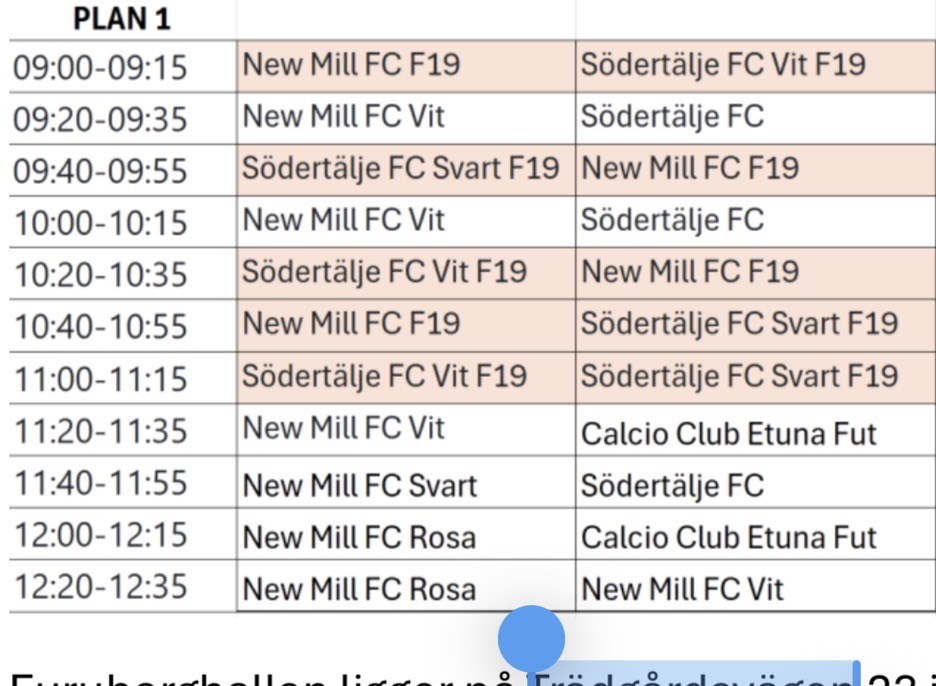Click Södertälje FC Svart F19 in the 10:40 row
Image resolution: width=936 pixels, height=686 pixels.
[x=739, y=323]
